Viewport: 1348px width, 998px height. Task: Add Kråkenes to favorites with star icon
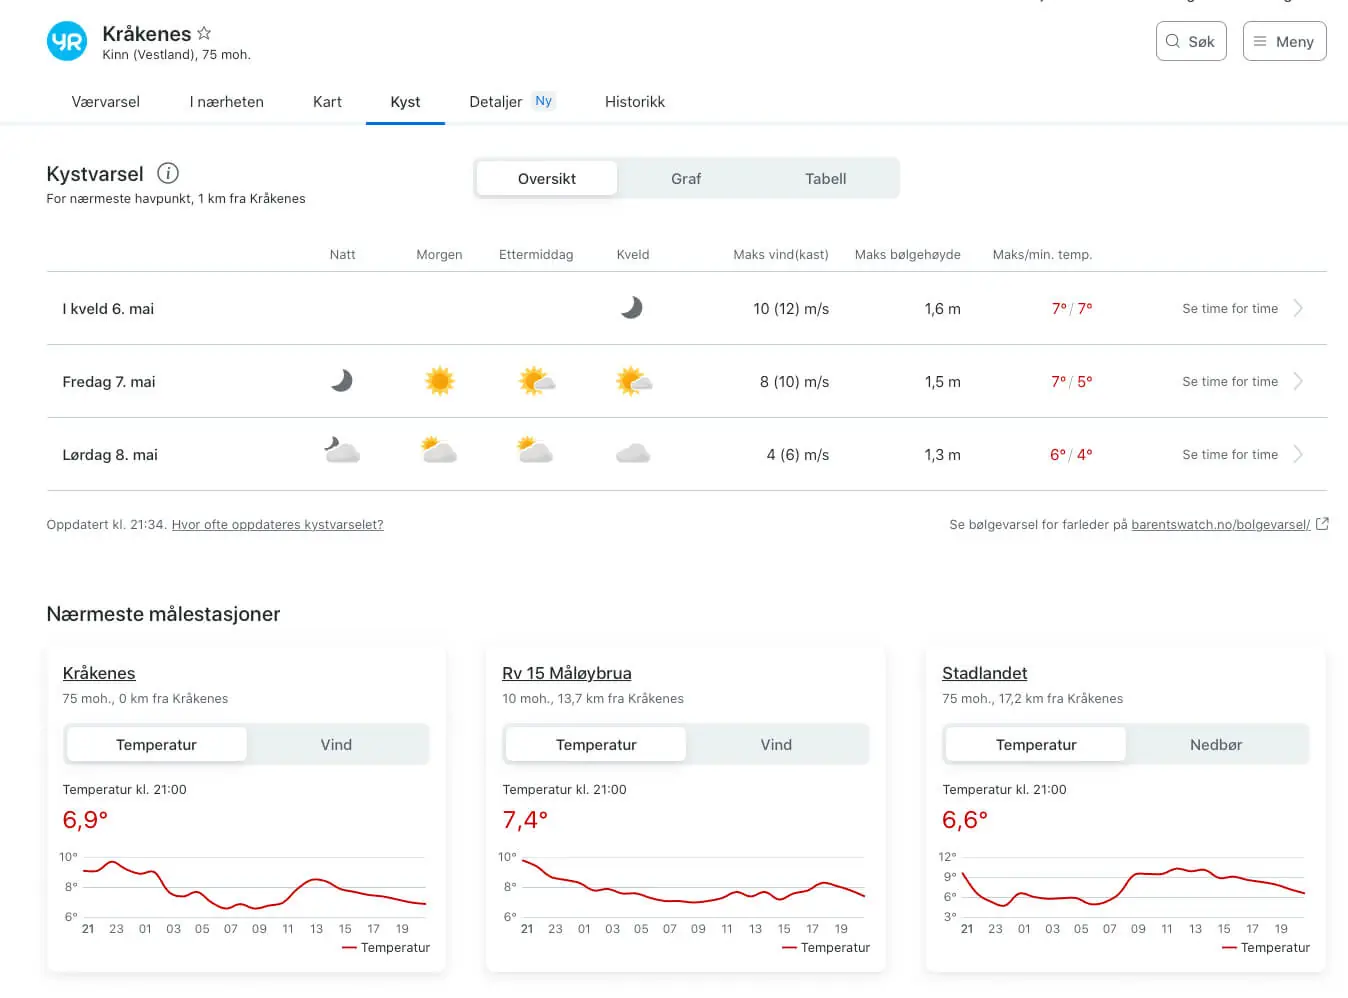(x=204, y=33)
